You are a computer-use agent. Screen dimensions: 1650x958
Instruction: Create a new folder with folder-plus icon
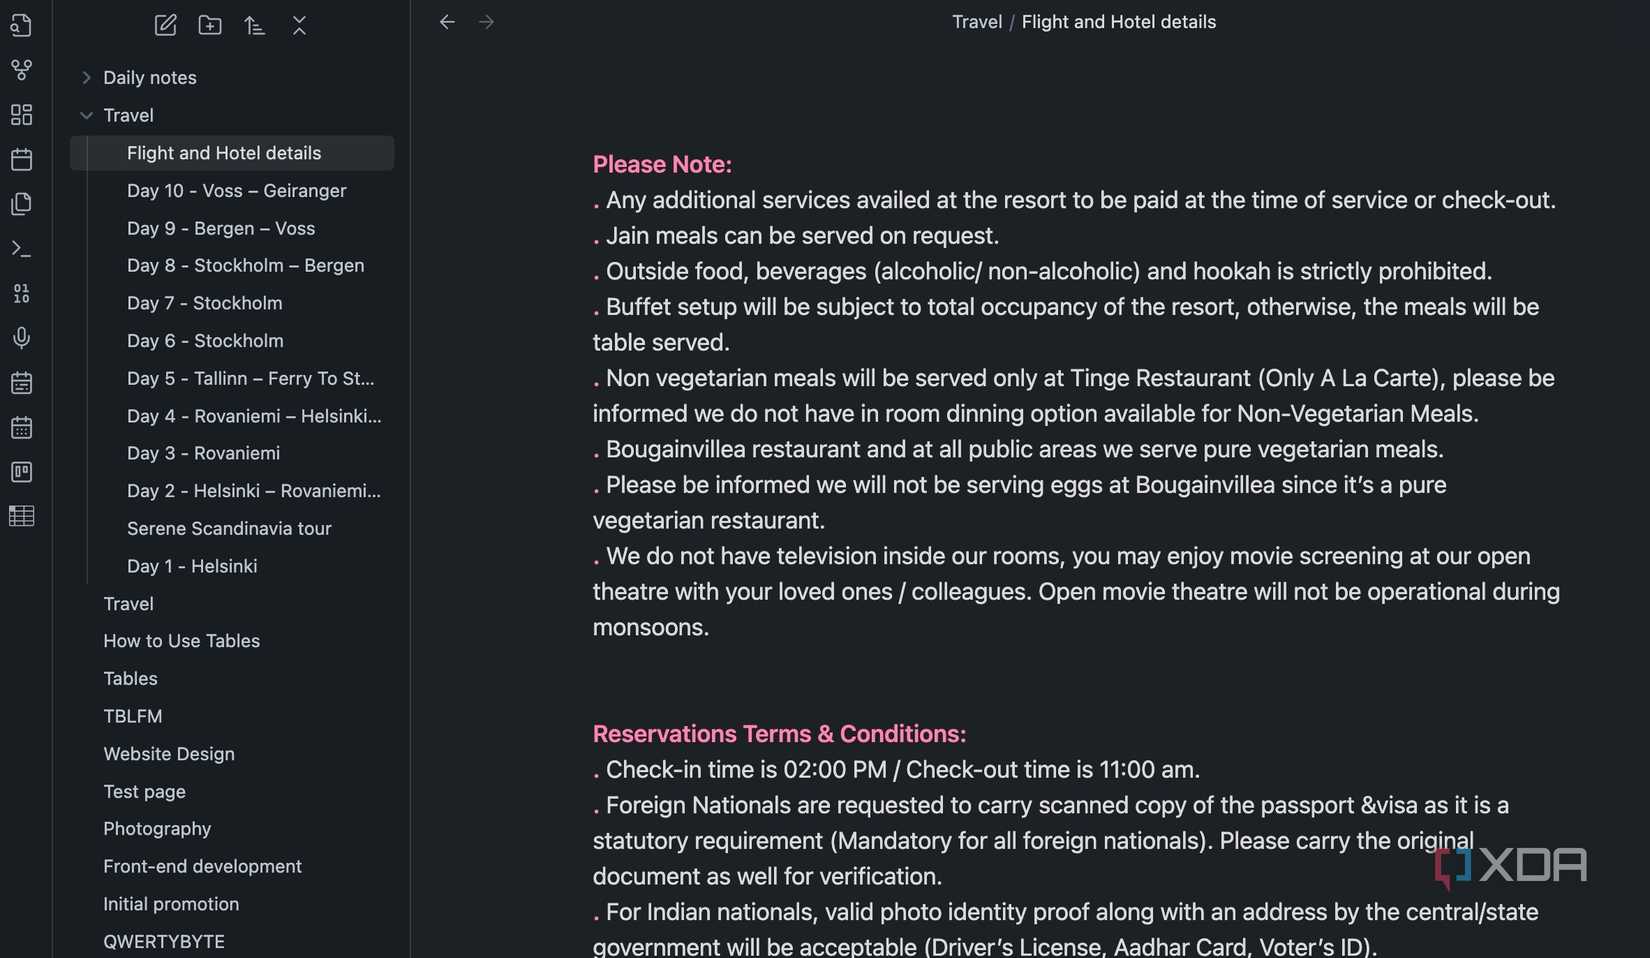[210, 25]
